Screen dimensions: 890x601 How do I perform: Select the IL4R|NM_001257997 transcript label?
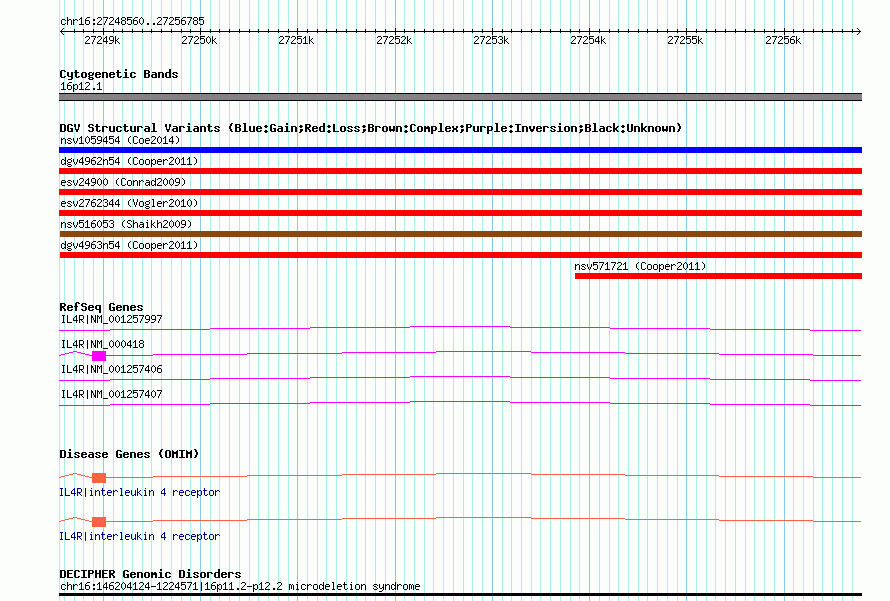coord(111,320)
